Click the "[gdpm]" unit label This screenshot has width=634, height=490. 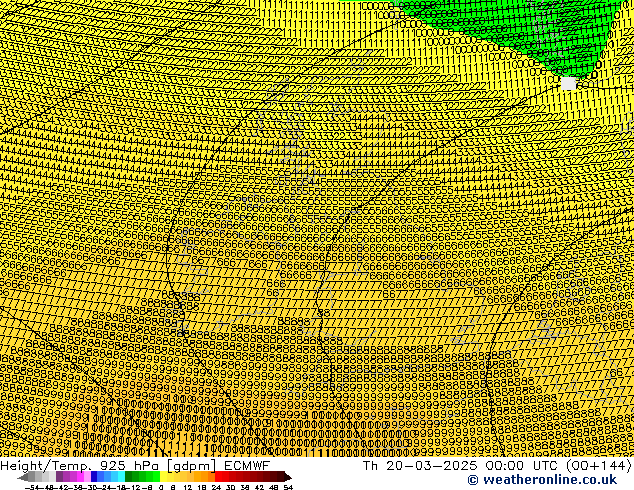coord(189,465)
